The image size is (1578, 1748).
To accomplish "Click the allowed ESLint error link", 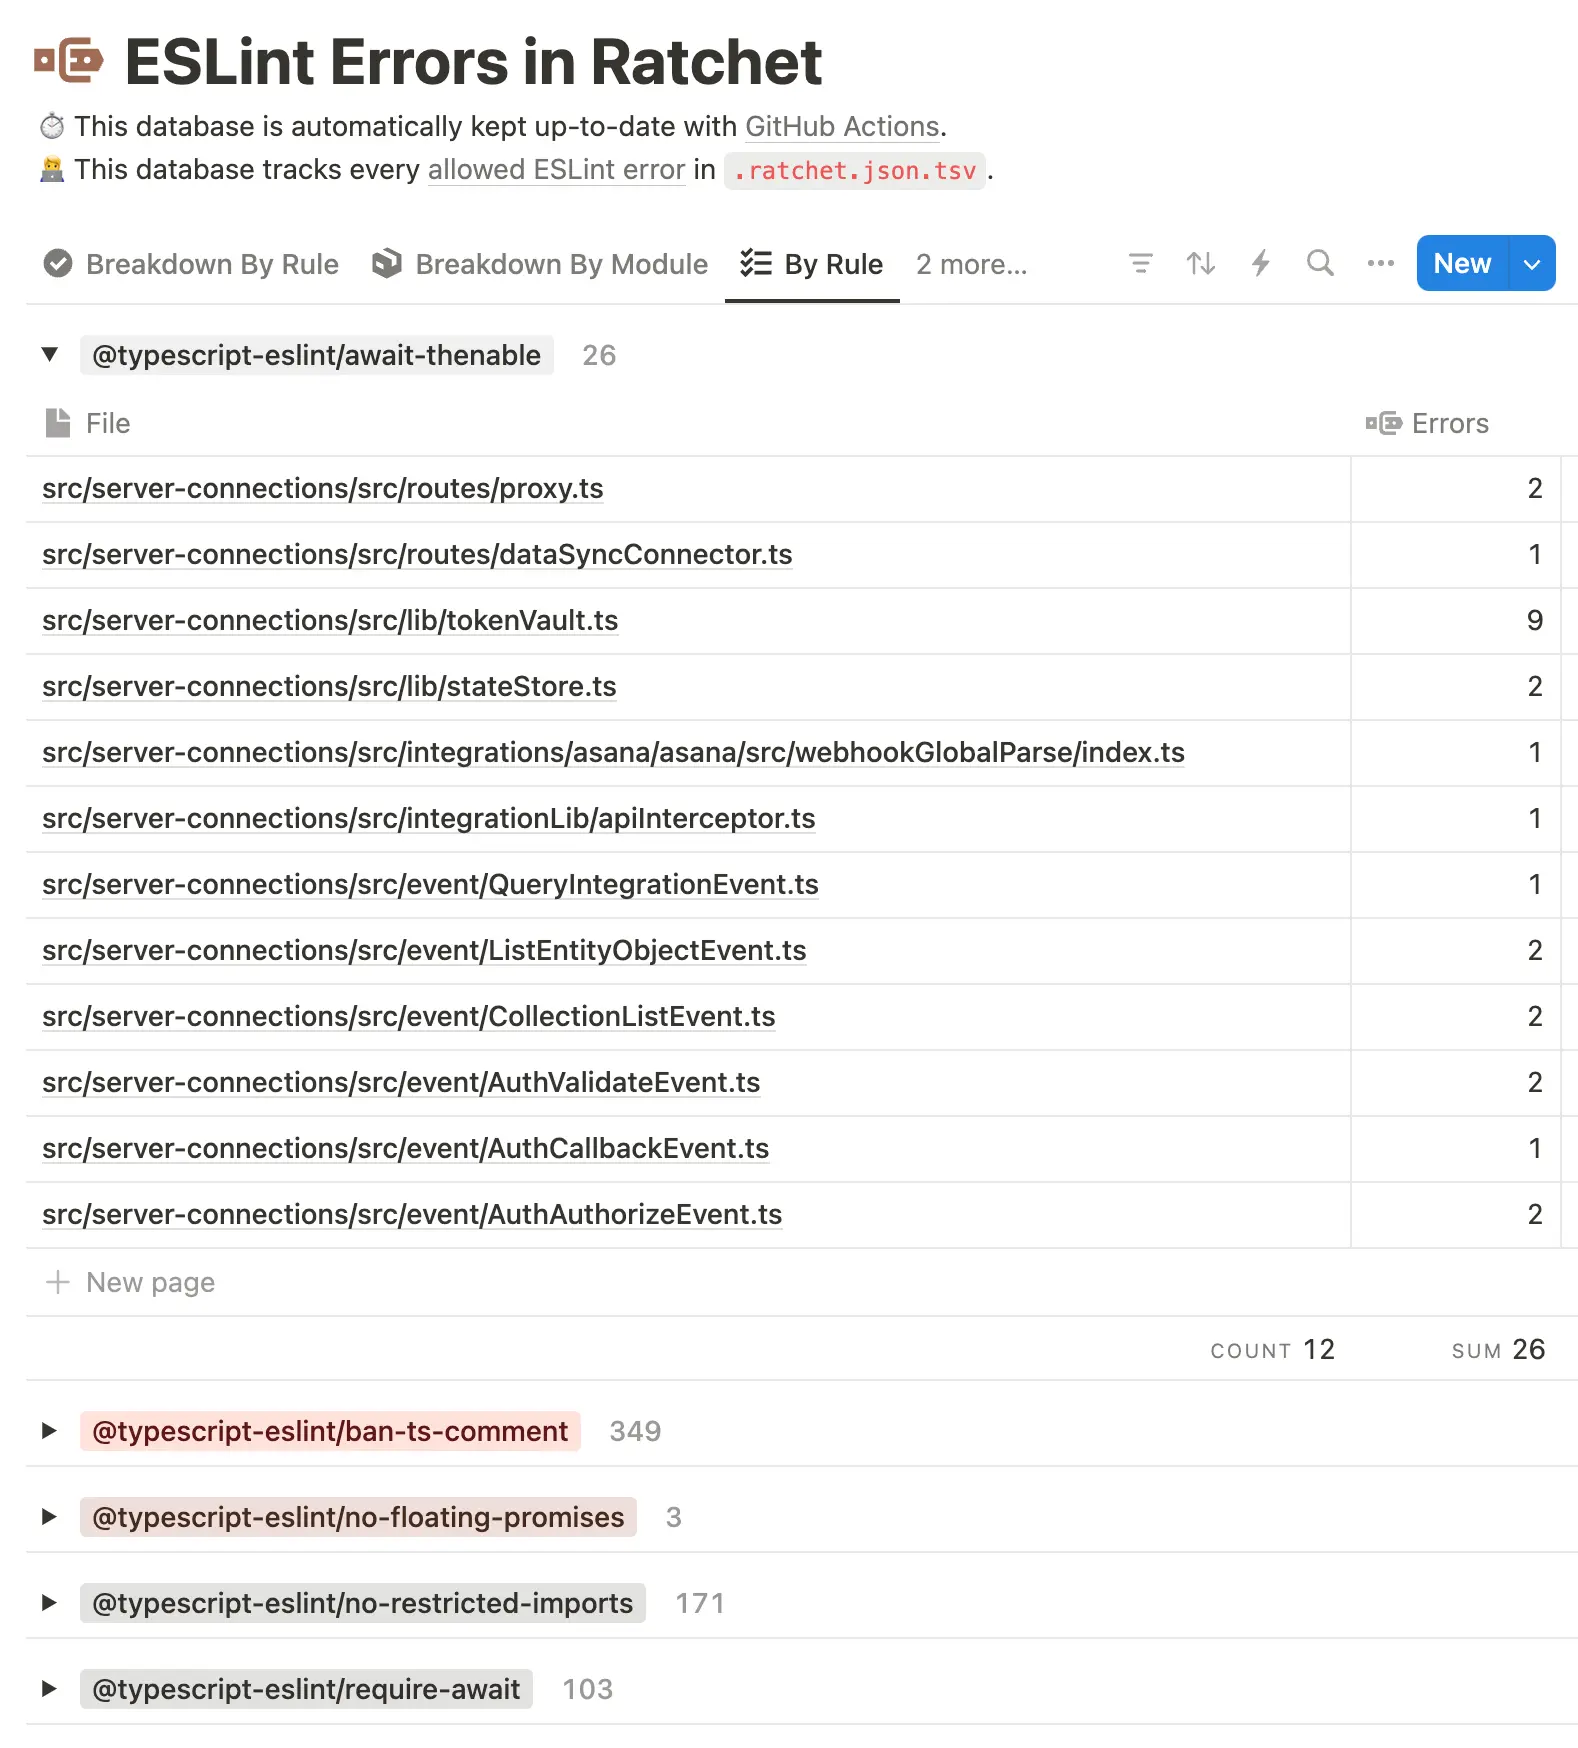I will pos(555,170).
